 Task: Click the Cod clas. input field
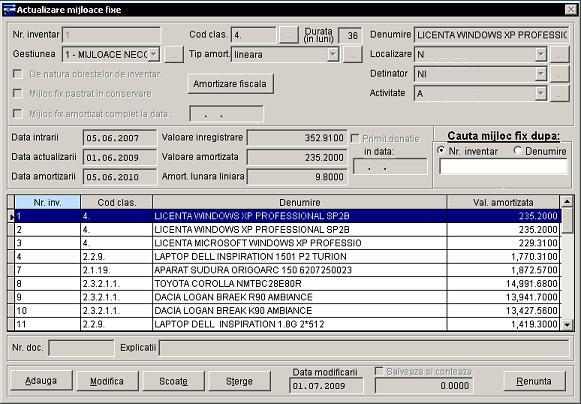tap(253, 35)
